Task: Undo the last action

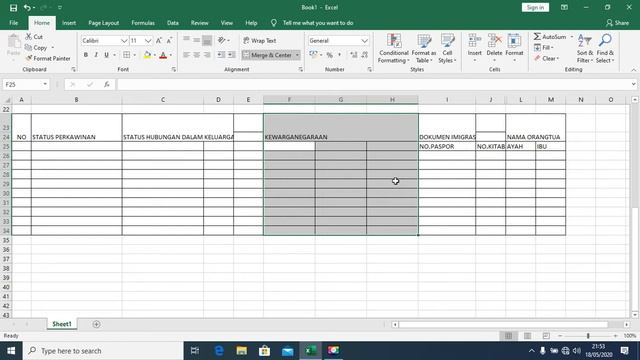Action: coord(27,8)
